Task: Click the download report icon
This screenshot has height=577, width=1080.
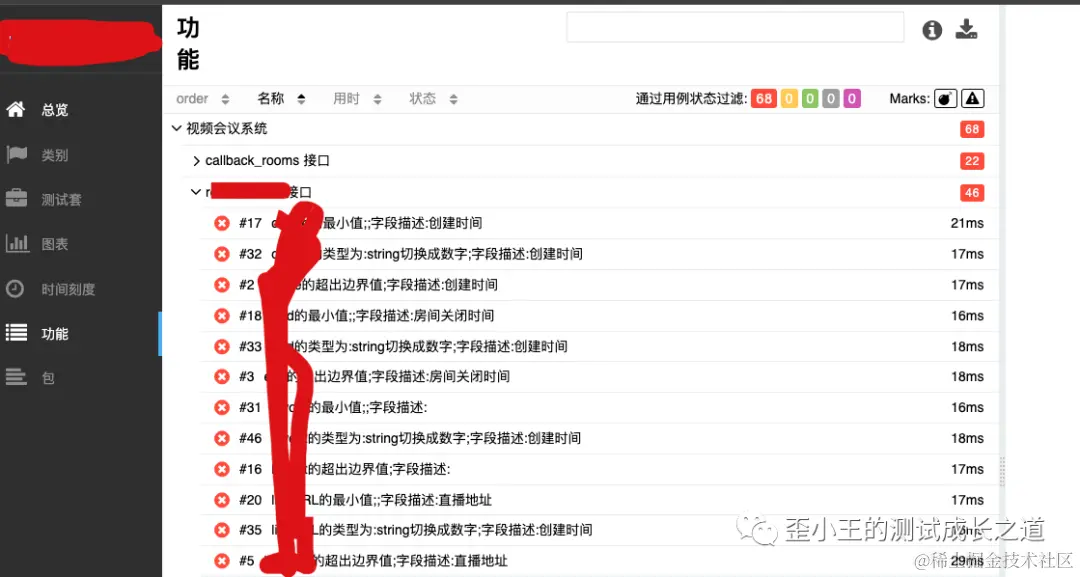Action: pos(966,30)
